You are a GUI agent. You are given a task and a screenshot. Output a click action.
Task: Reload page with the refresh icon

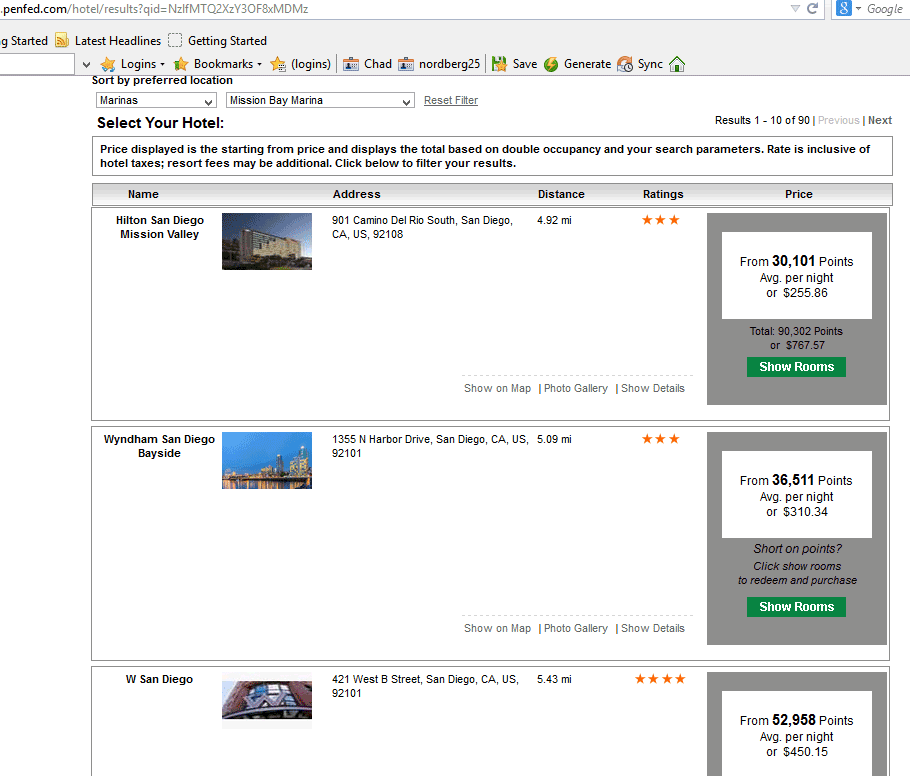[x=812, y=9]
